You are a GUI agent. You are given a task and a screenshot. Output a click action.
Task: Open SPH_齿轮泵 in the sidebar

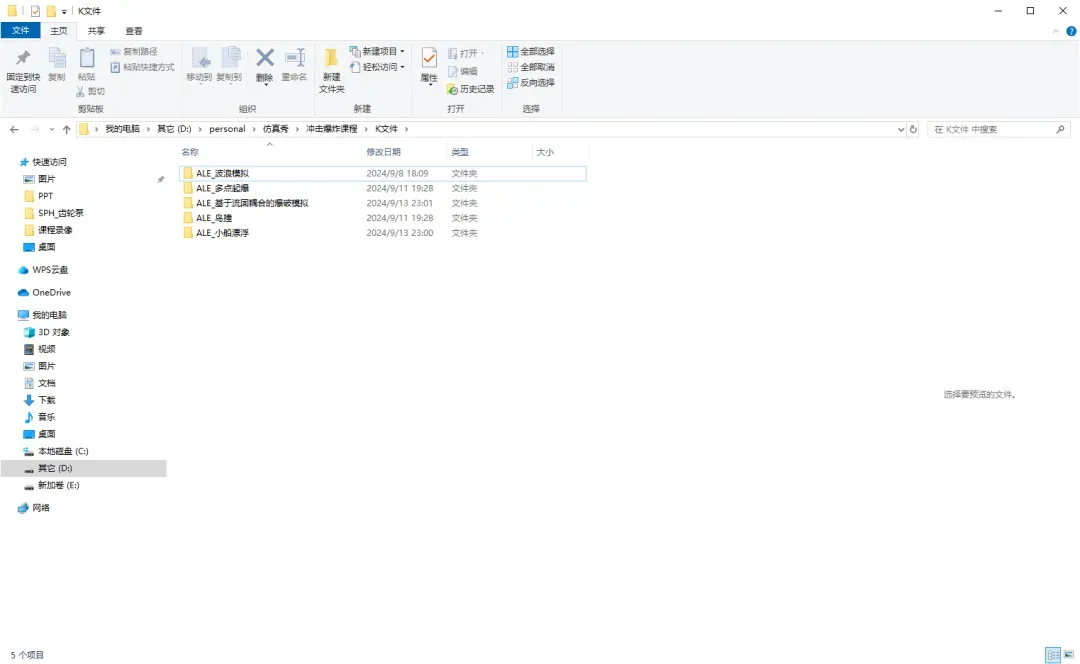tap(54, 213)
